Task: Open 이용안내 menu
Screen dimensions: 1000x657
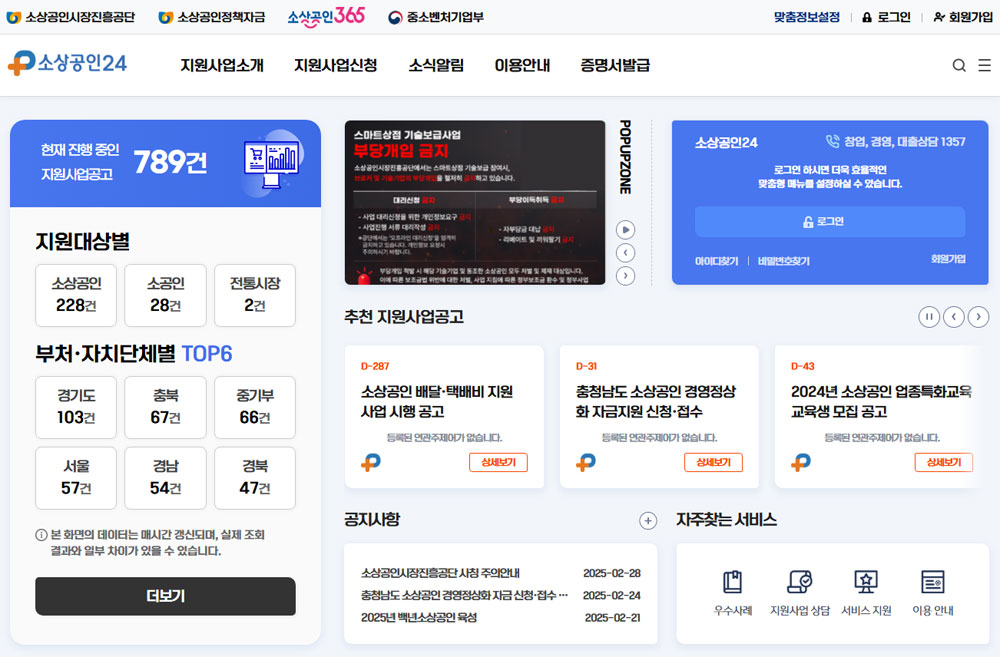Action: point(522,65)
